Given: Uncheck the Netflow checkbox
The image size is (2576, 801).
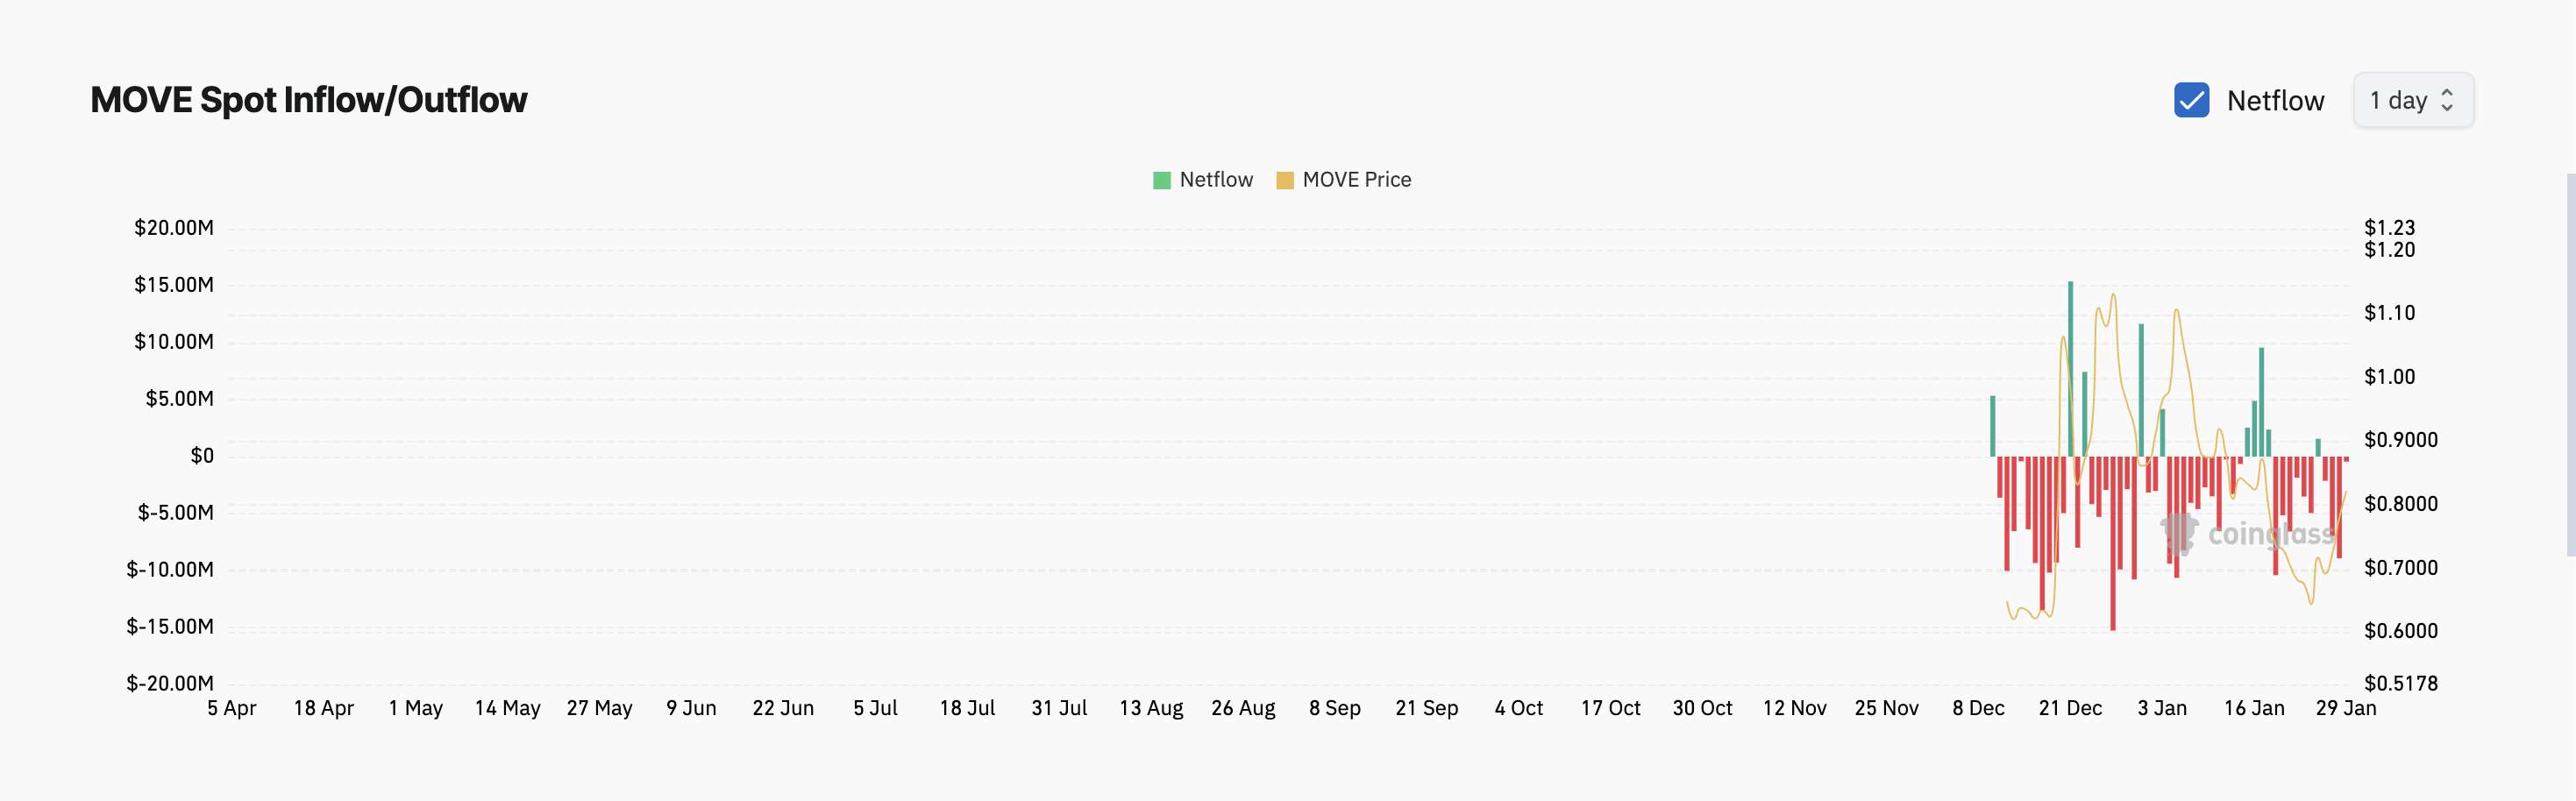Looking at the screenshot, I should click(x=2191, y=100).
